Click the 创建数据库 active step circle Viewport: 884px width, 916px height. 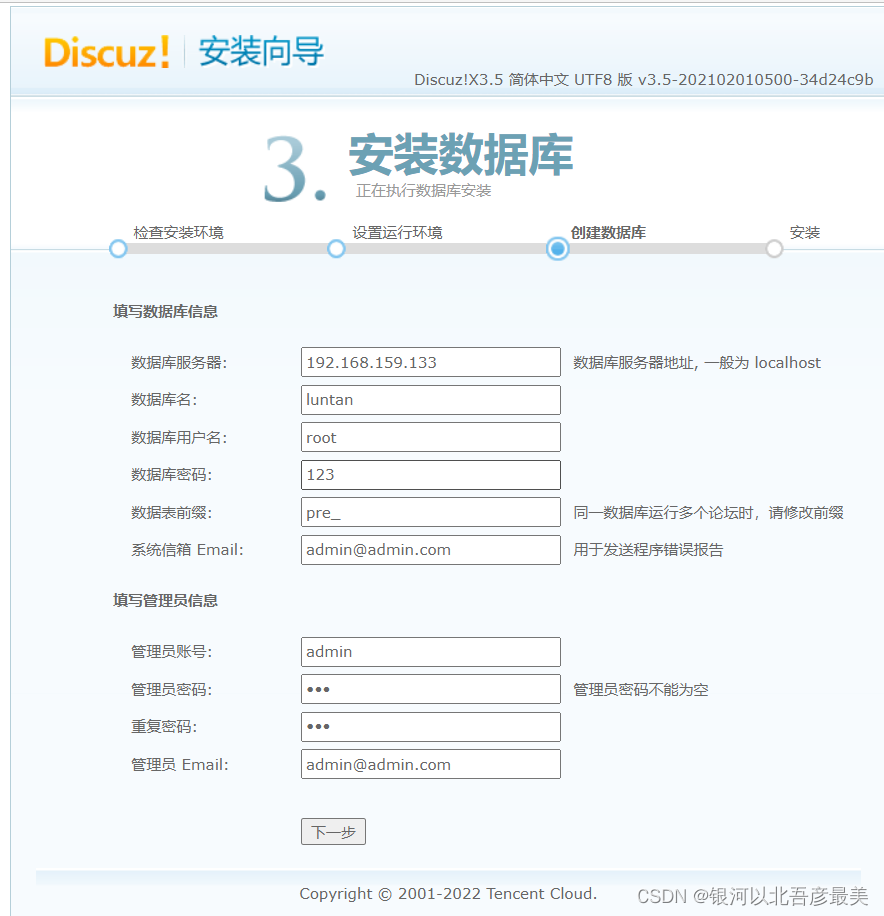558,249
